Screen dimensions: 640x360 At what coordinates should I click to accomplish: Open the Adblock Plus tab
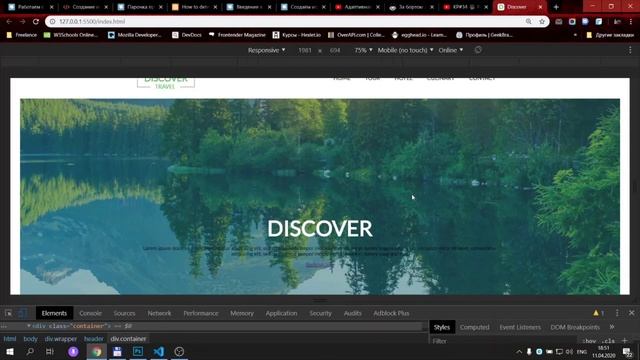pyautogui.click(x=391, y=313)
